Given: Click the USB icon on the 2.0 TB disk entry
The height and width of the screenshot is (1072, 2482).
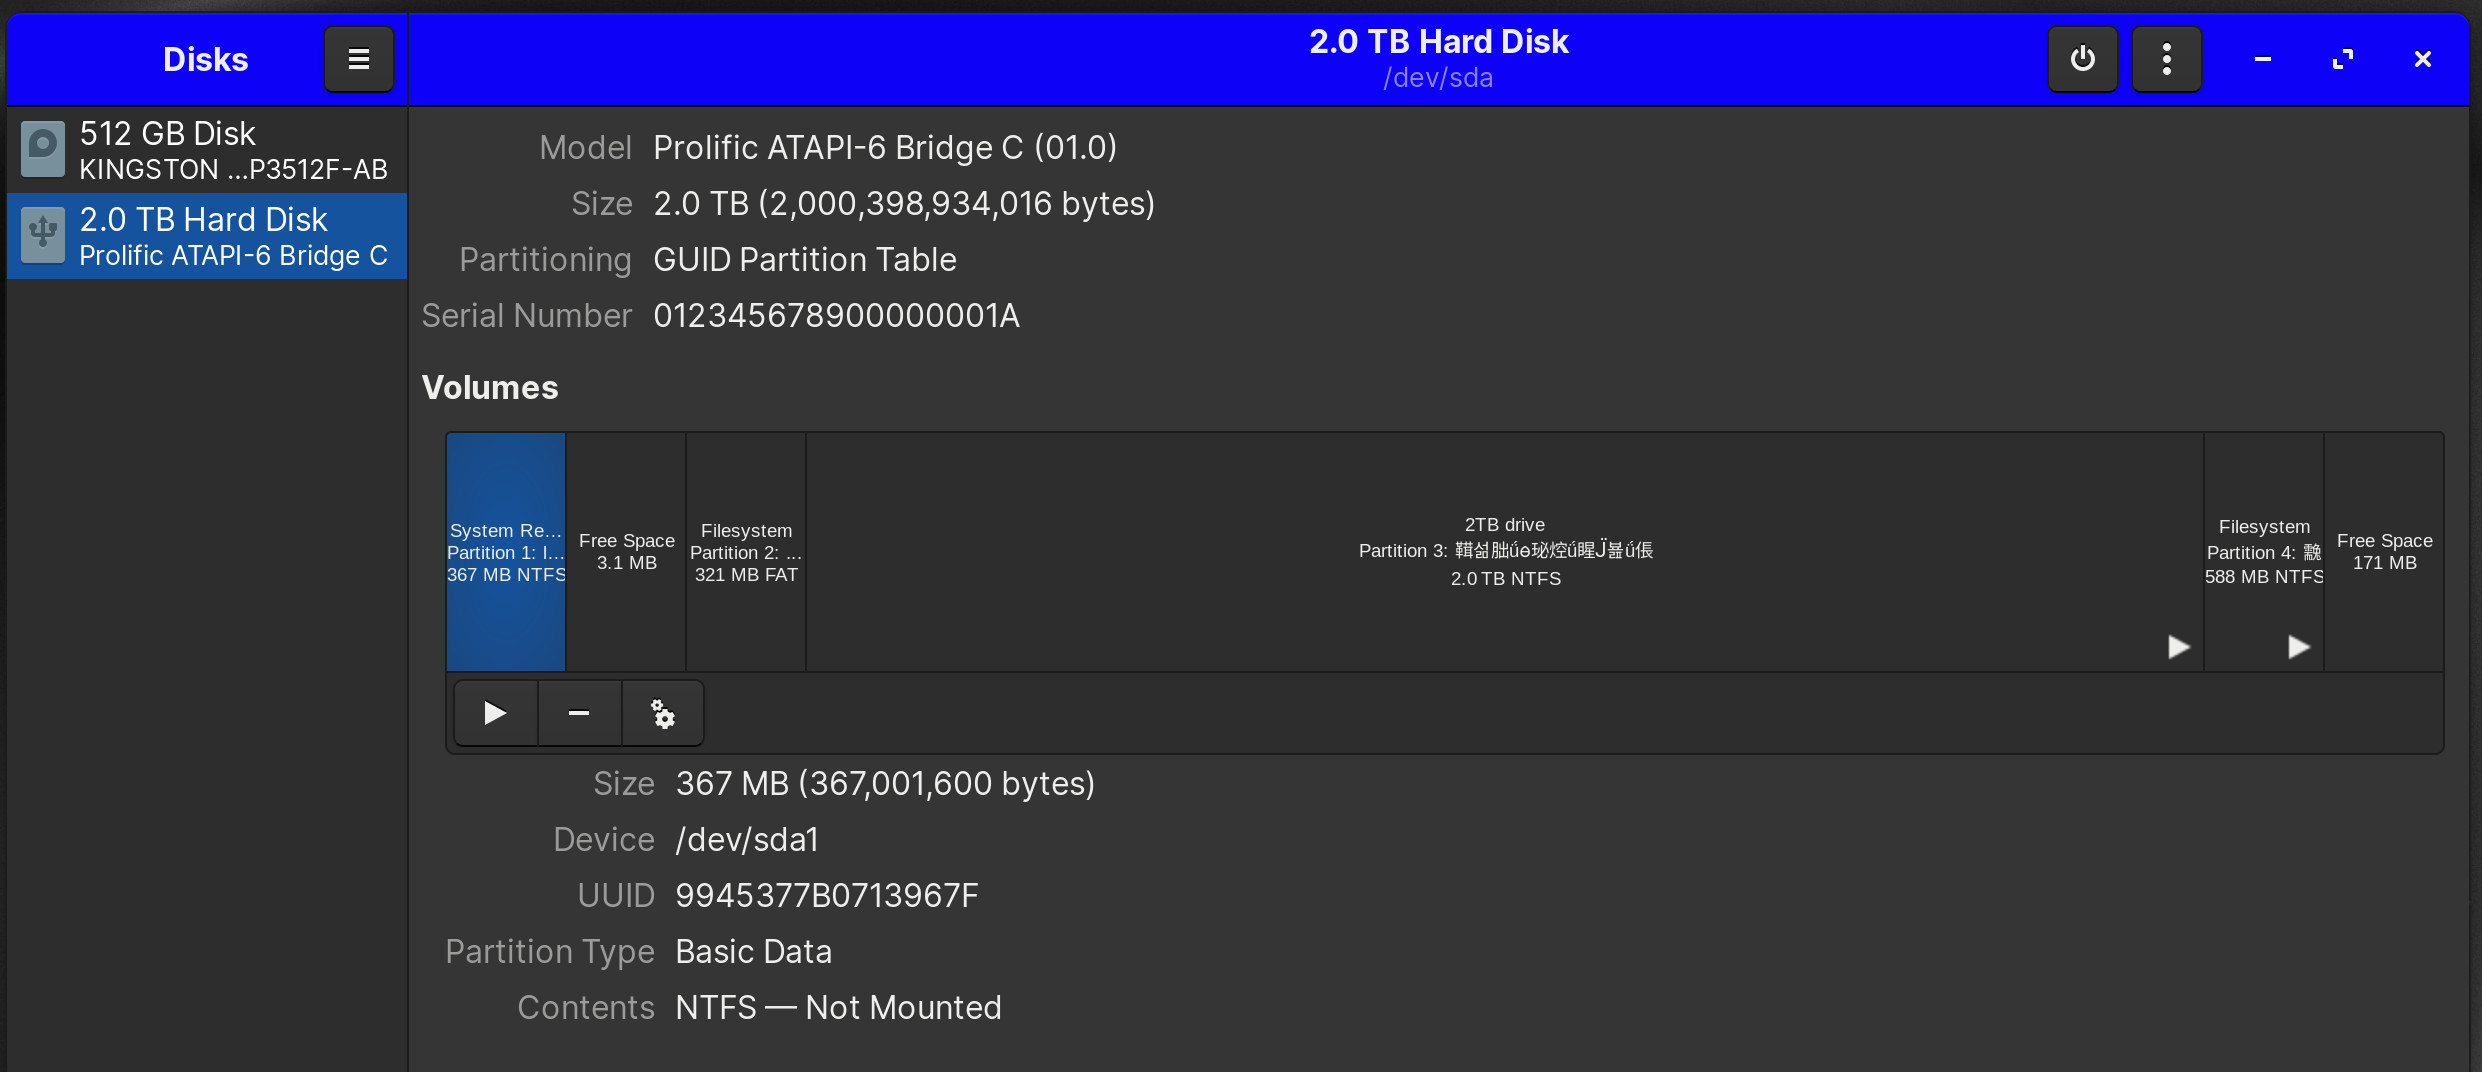Looking at the screenshot, I should (x=41, y=235).
